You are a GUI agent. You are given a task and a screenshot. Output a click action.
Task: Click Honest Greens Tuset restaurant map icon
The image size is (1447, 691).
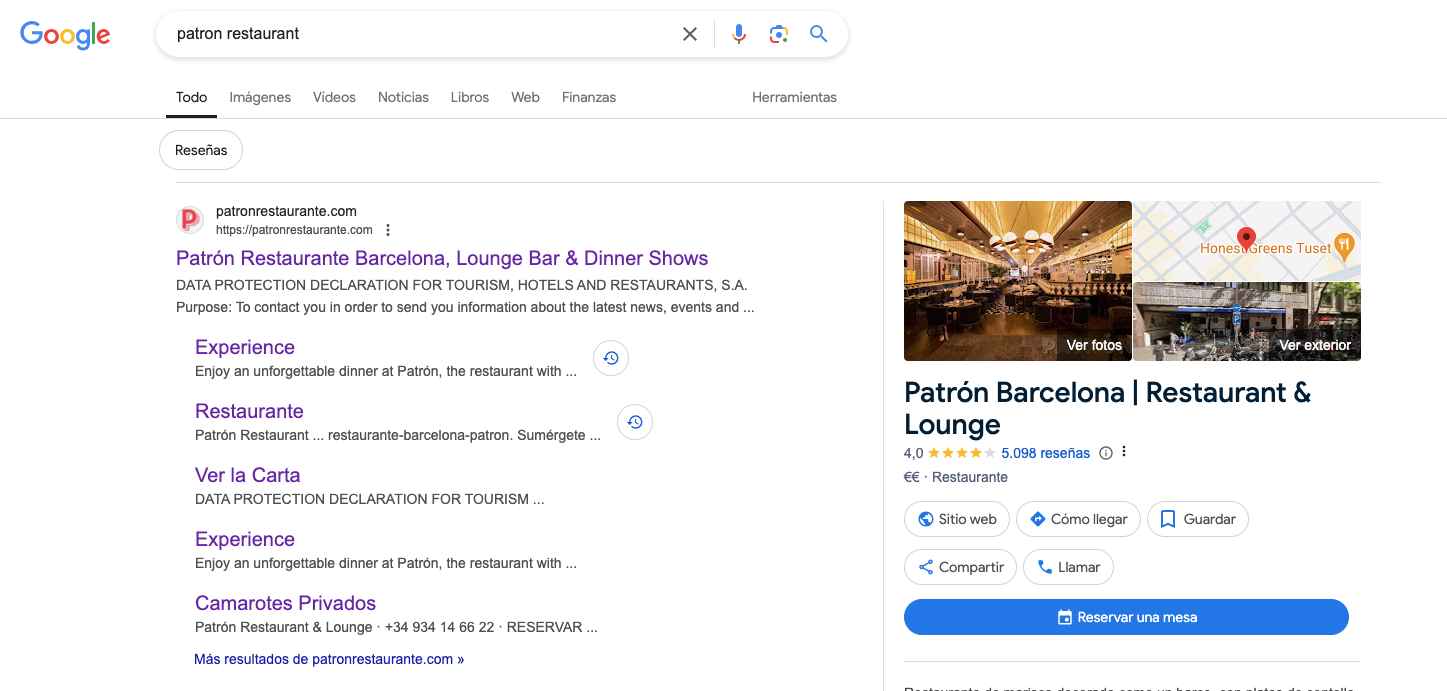1345,245
